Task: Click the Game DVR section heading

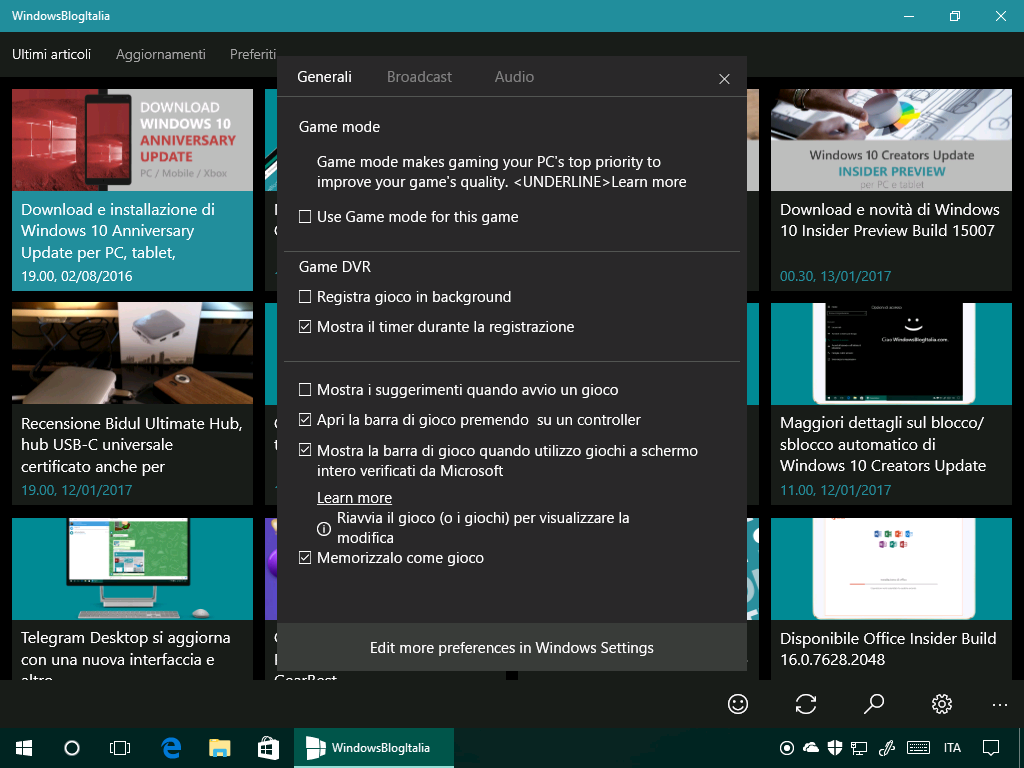Action: [335, 266]
